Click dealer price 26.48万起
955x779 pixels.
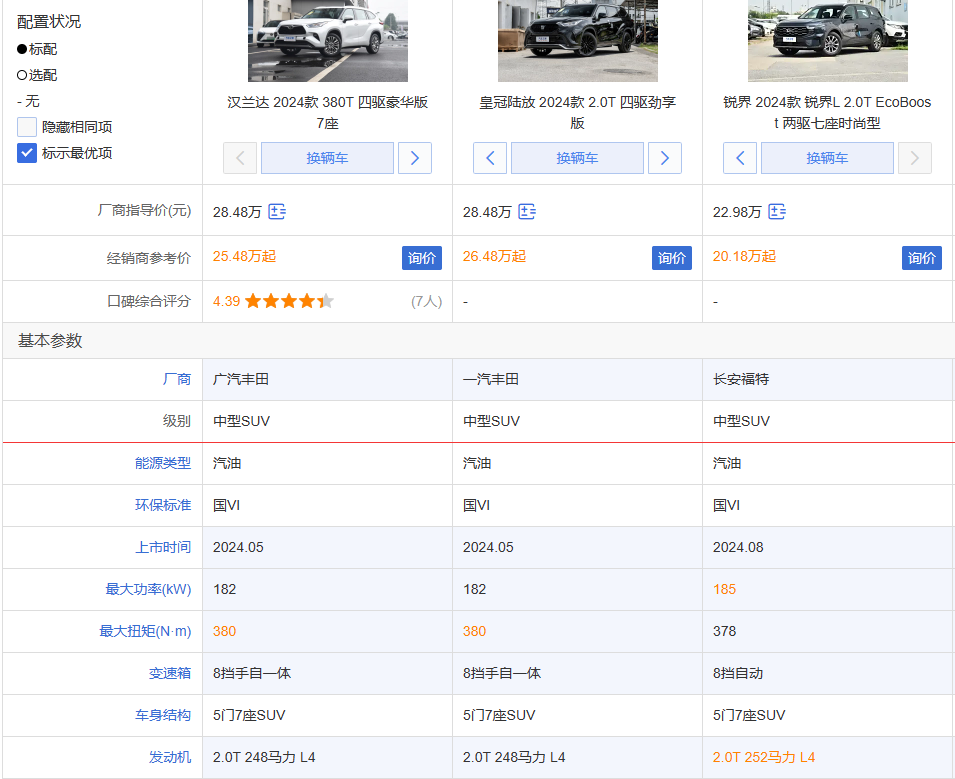[x=494, y=256]
